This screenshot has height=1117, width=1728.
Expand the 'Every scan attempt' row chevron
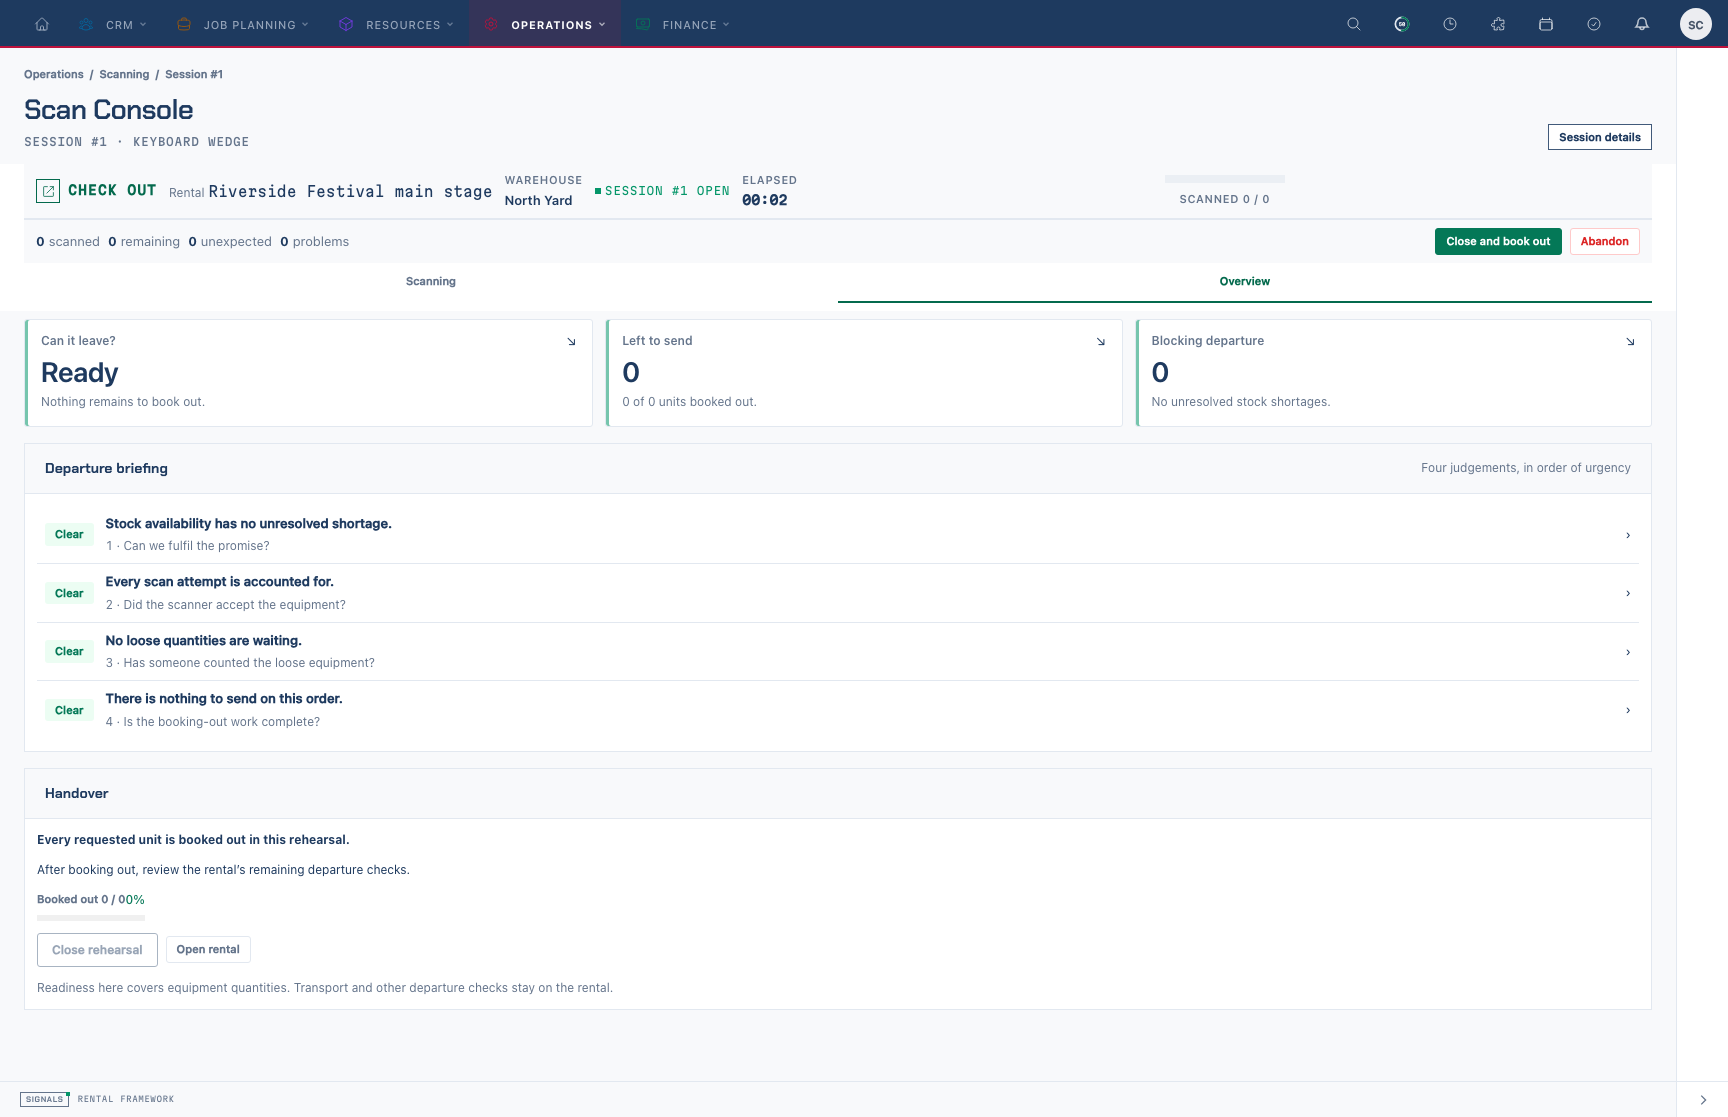point(1628,593)
